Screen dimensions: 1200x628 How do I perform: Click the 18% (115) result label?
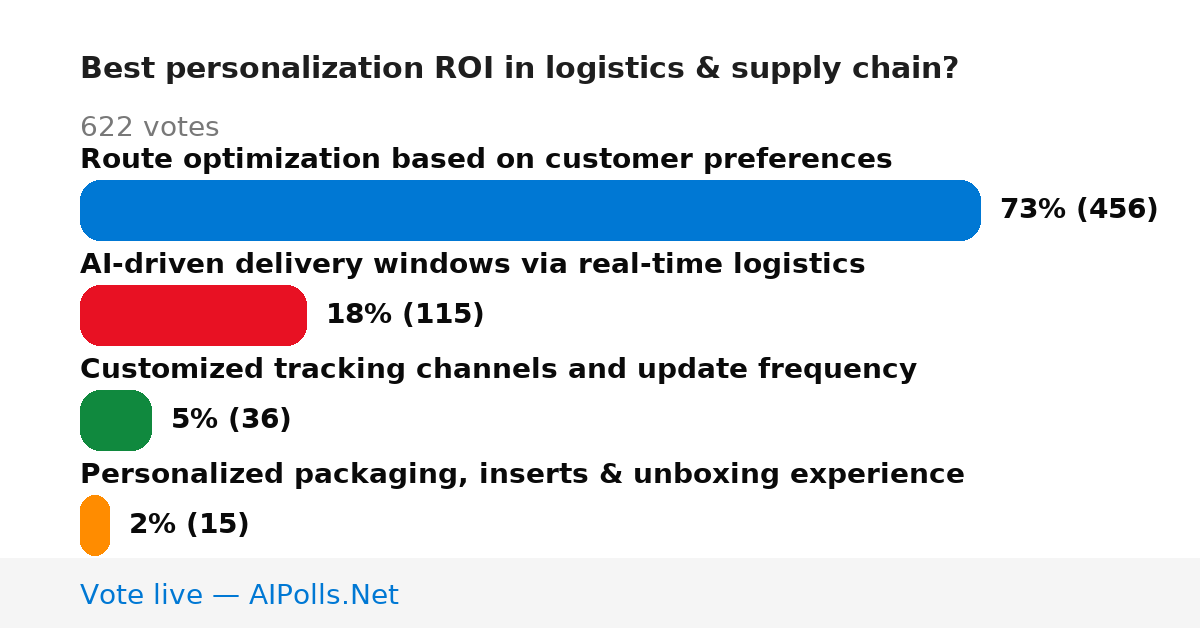[405, 314]
